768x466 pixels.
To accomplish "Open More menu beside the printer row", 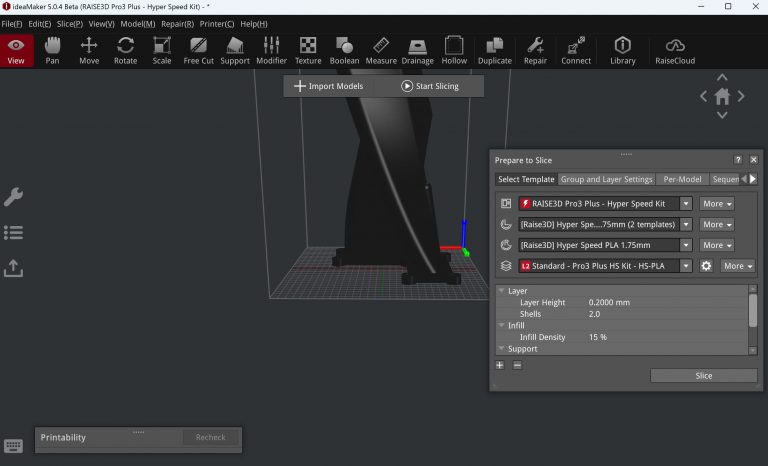I will pyautogui.click(x=717, y=203).
